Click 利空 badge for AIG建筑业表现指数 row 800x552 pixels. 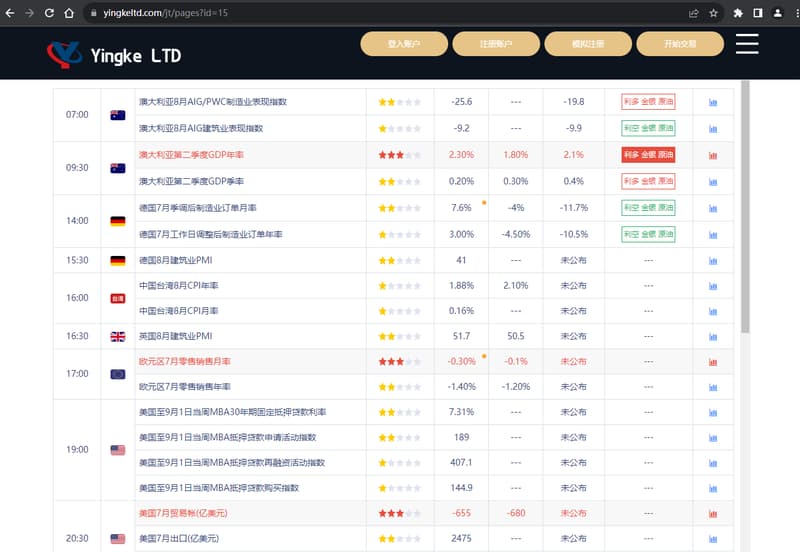point(648,128)
